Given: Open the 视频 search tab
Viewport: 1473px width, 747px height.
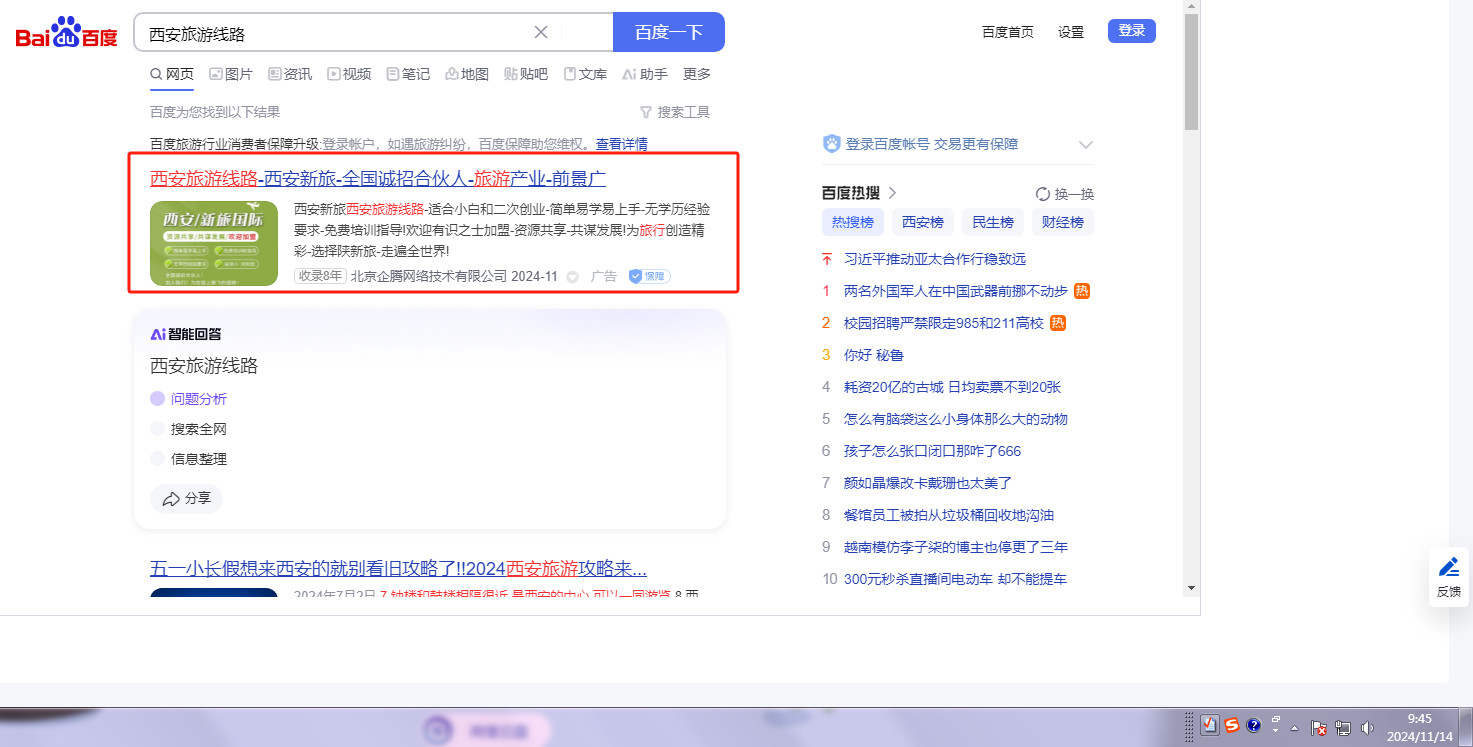Looking at the screenshot, I should (x=349, y=74).
